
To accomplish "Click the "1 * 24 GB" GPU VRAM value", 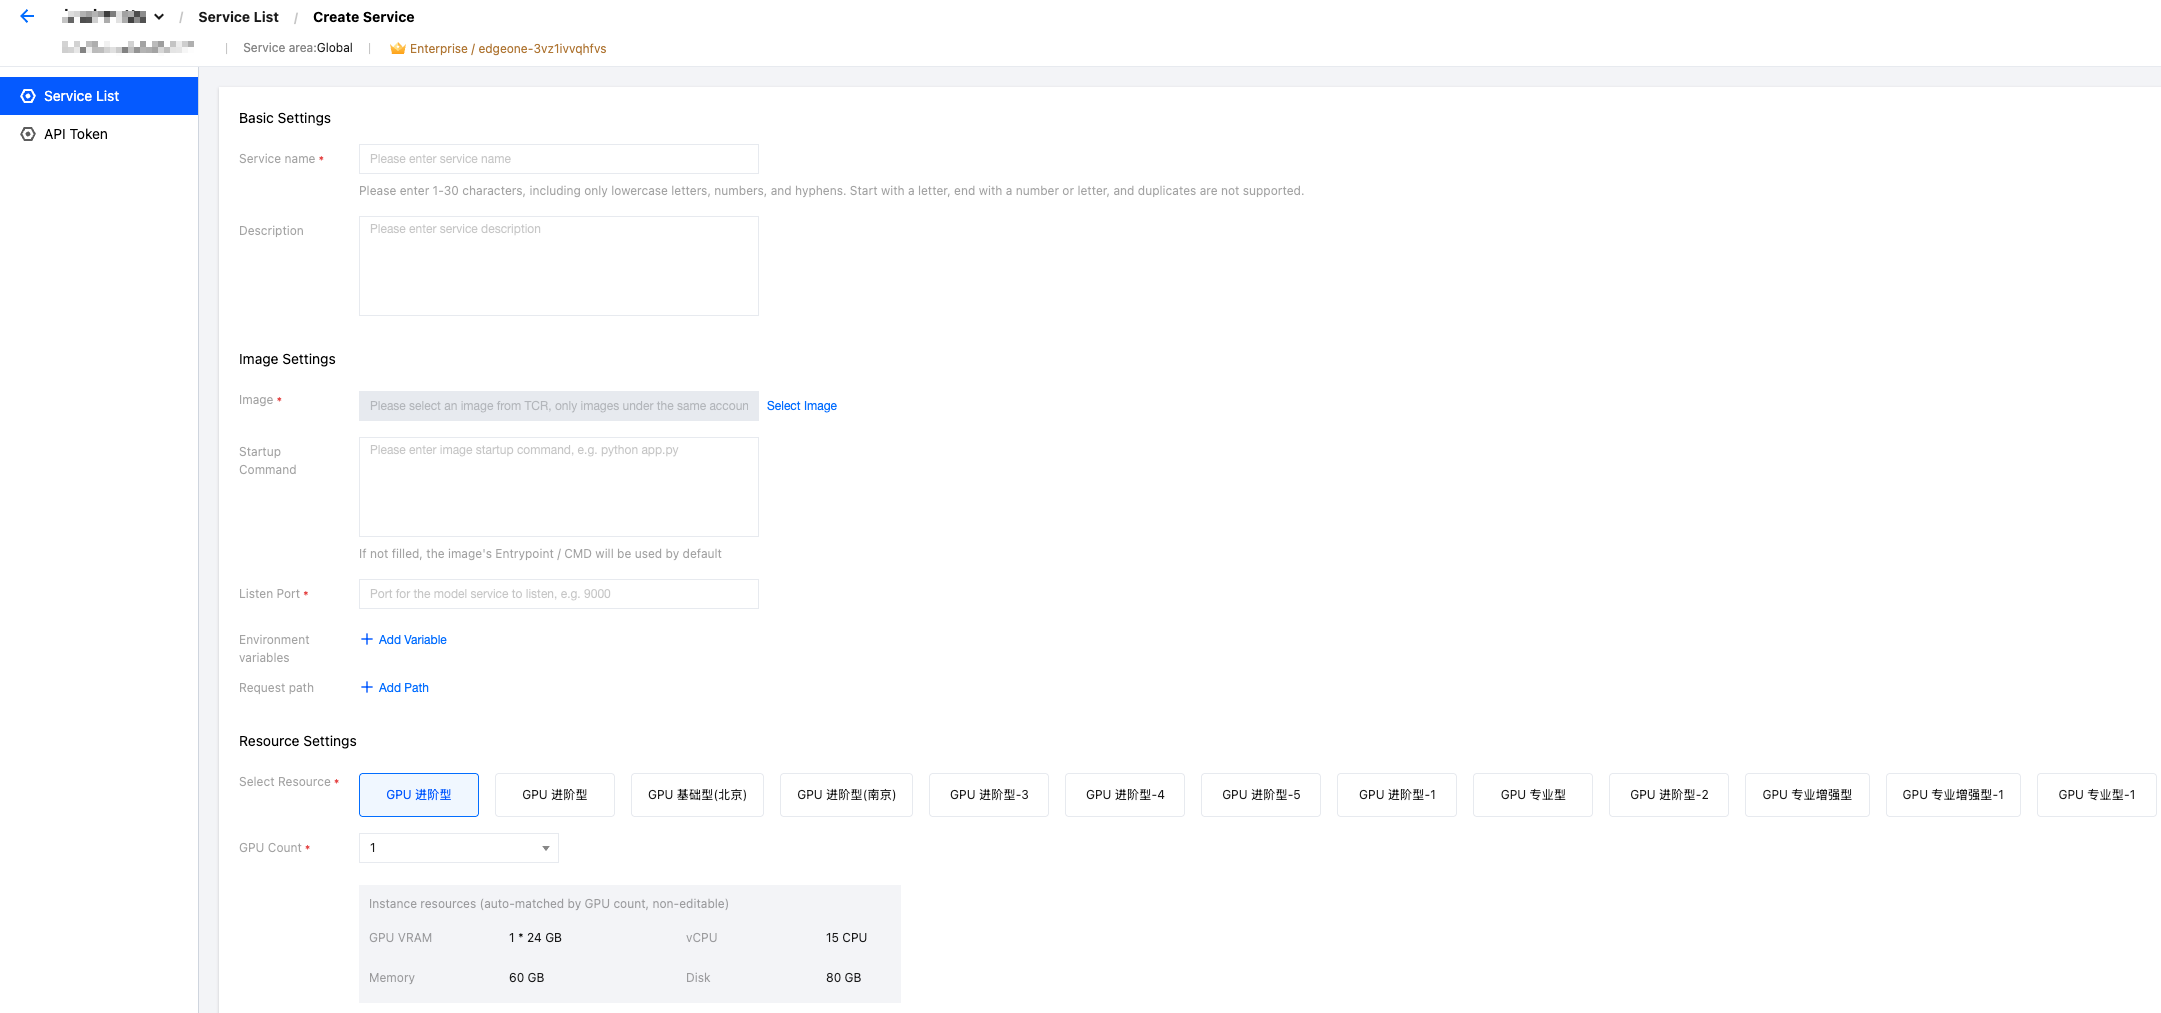I will (x=535, y=938).
